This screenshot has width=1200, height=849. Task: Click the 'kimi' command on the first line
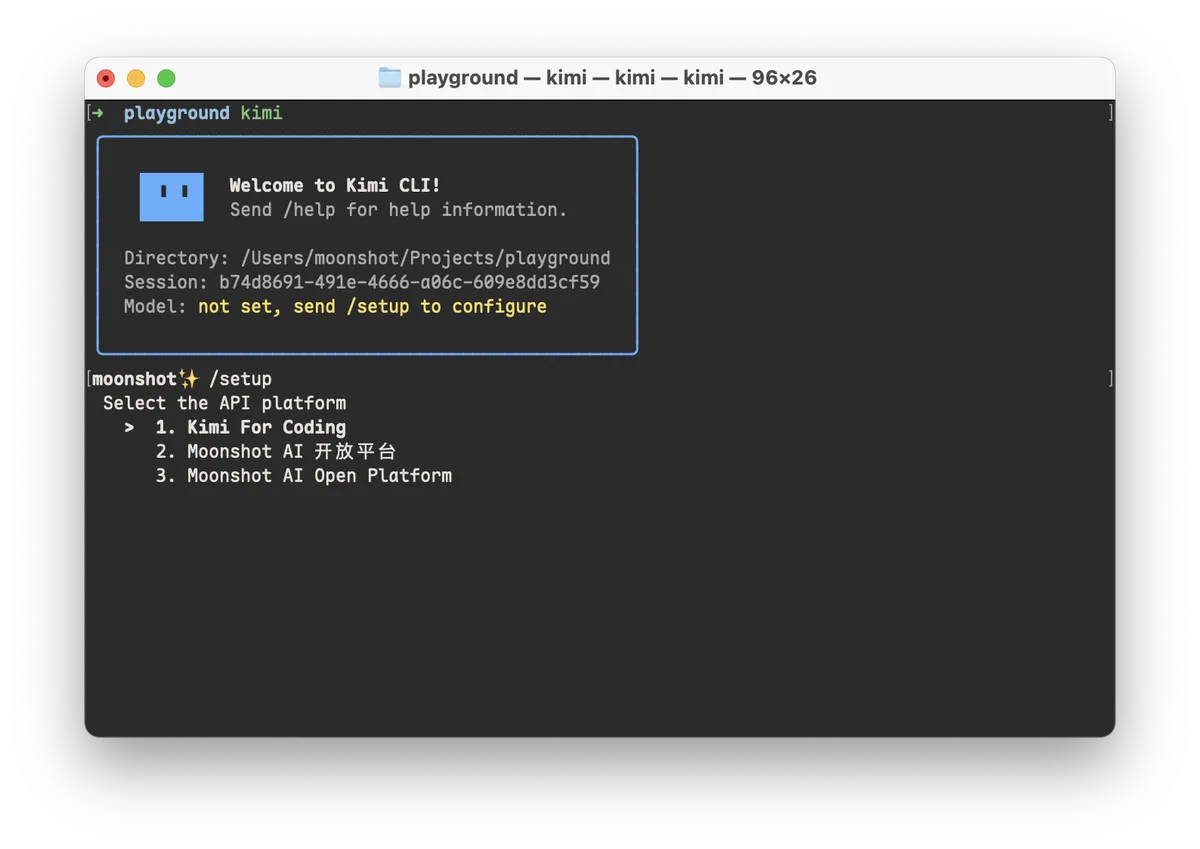[262, 114]
